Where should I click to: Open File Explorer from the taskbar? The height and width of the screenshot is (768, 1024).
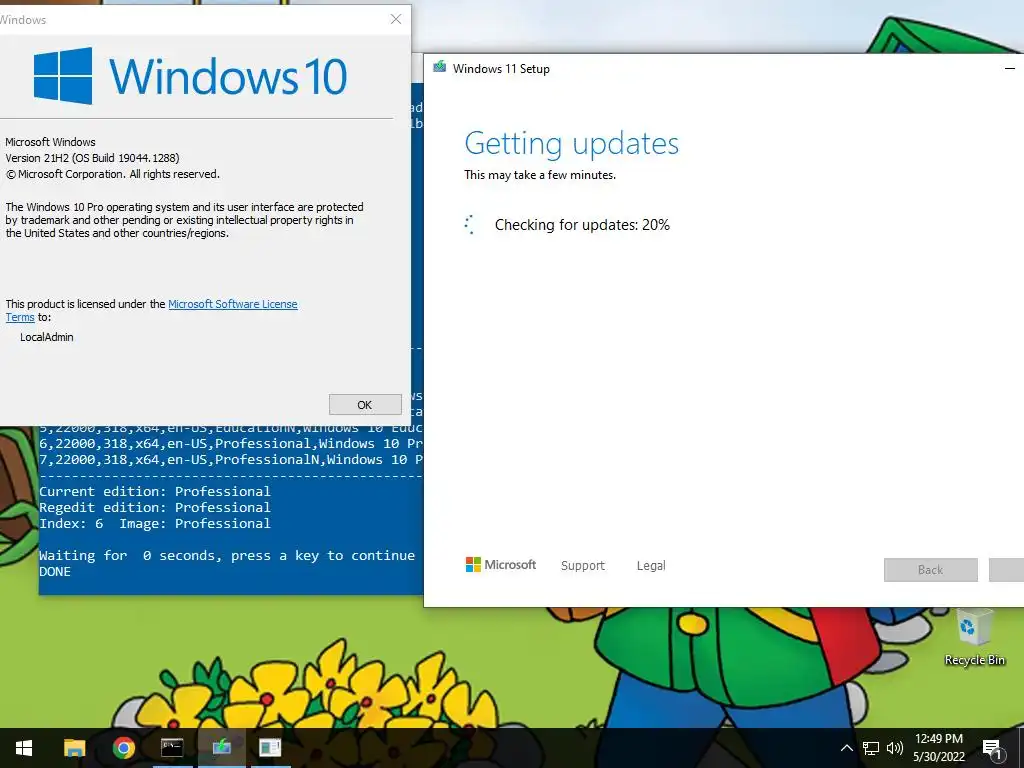coord(74,748)
